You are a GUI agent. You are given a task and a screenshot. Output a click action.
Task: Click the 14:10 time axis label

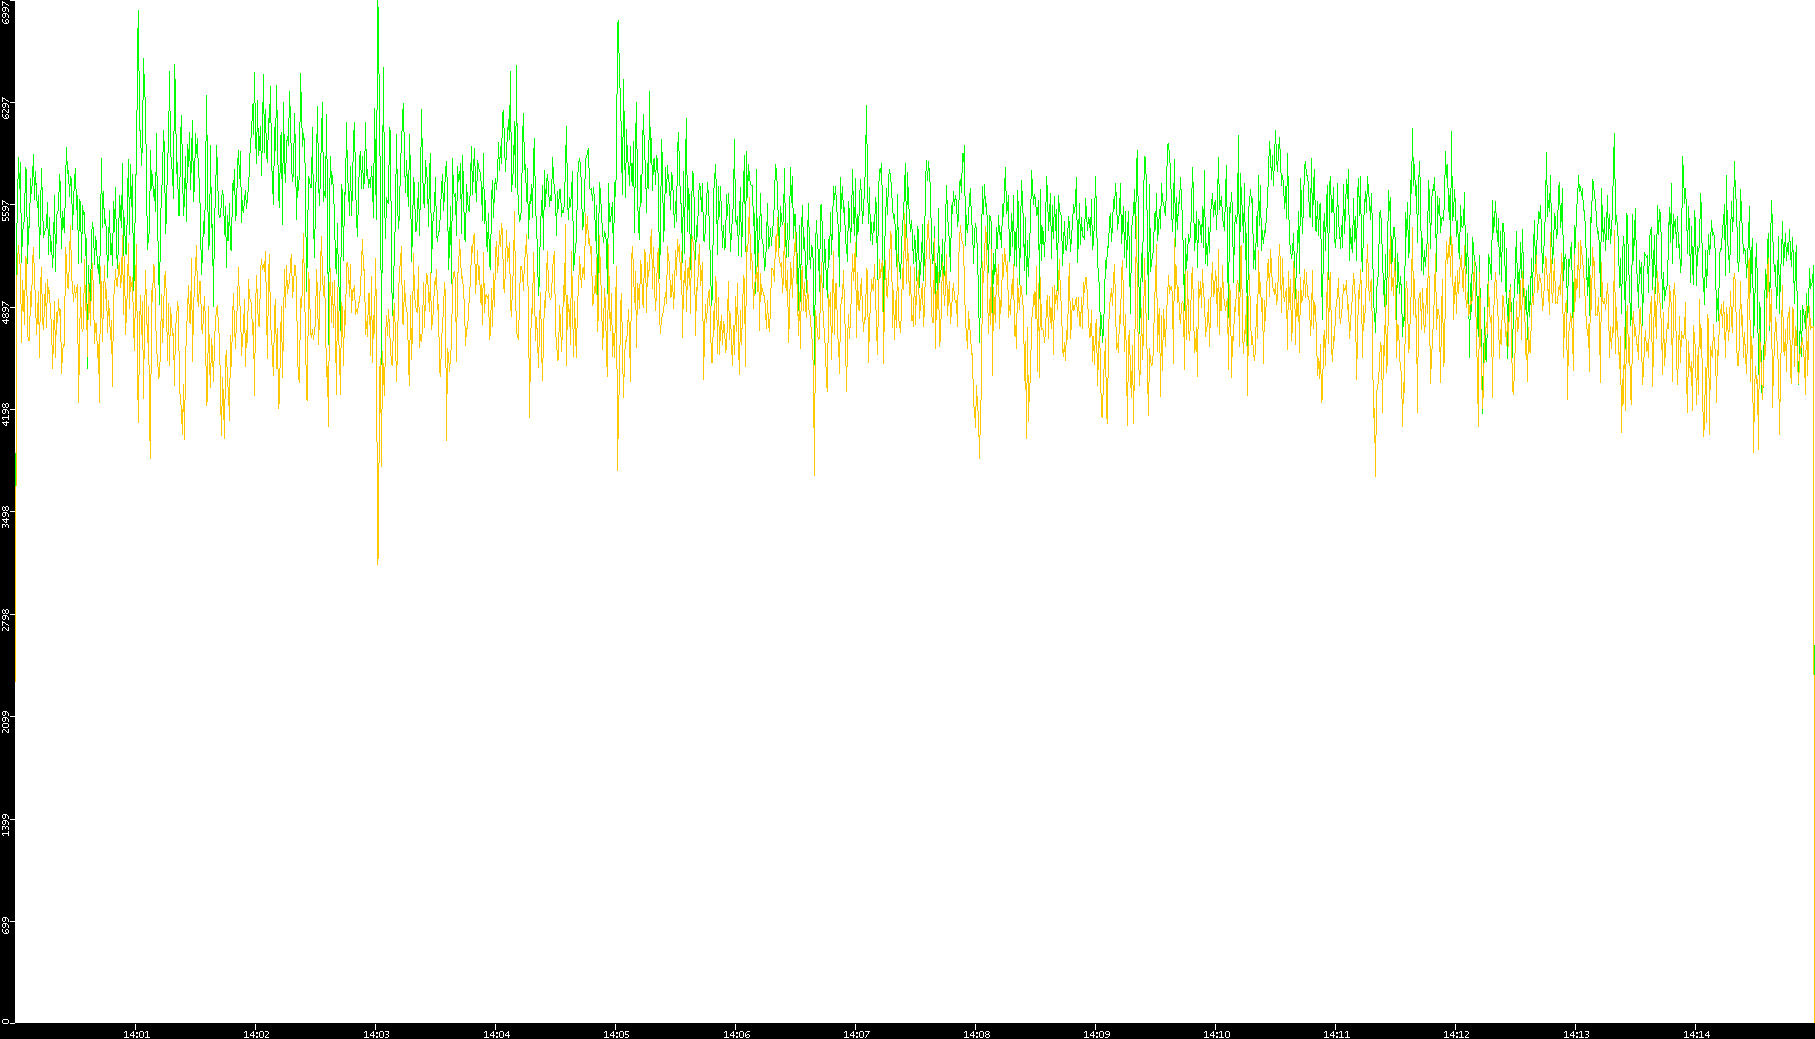(1216, 1034)
